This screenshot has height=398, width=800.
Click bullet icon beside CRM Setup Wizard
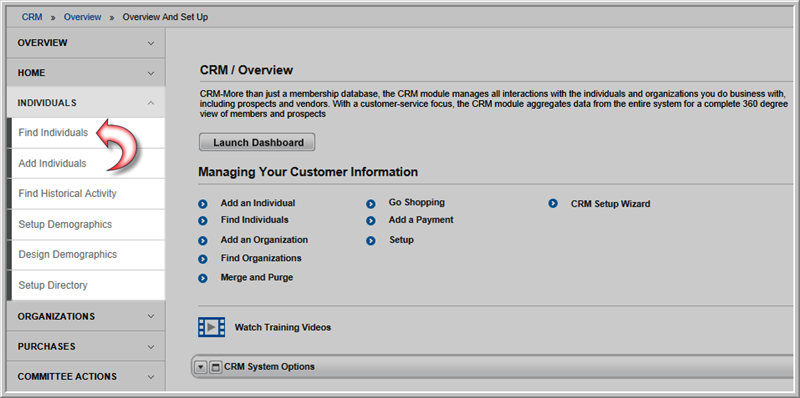coord(553,204)
